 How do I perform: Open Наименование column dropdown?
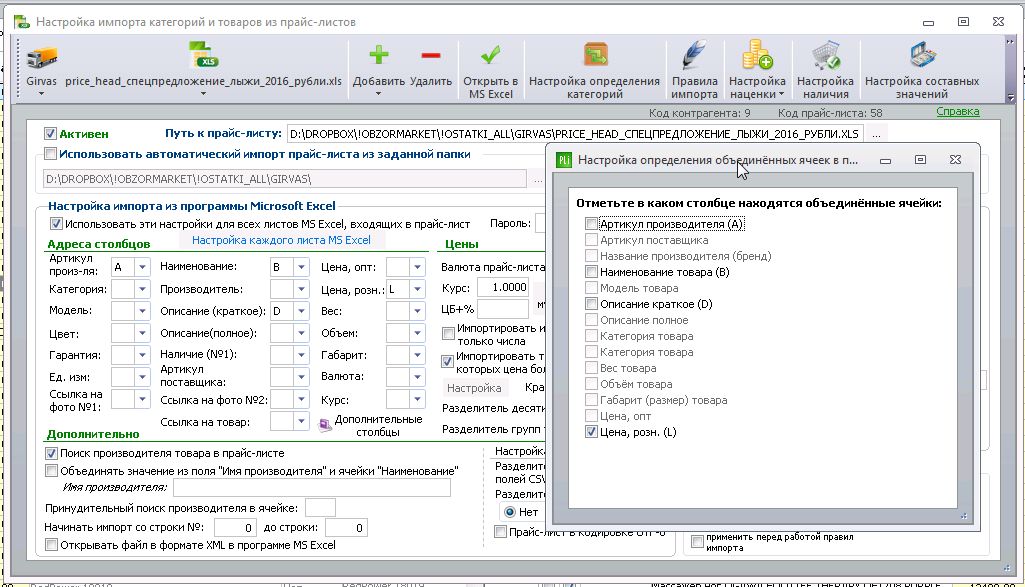(301, 267)
